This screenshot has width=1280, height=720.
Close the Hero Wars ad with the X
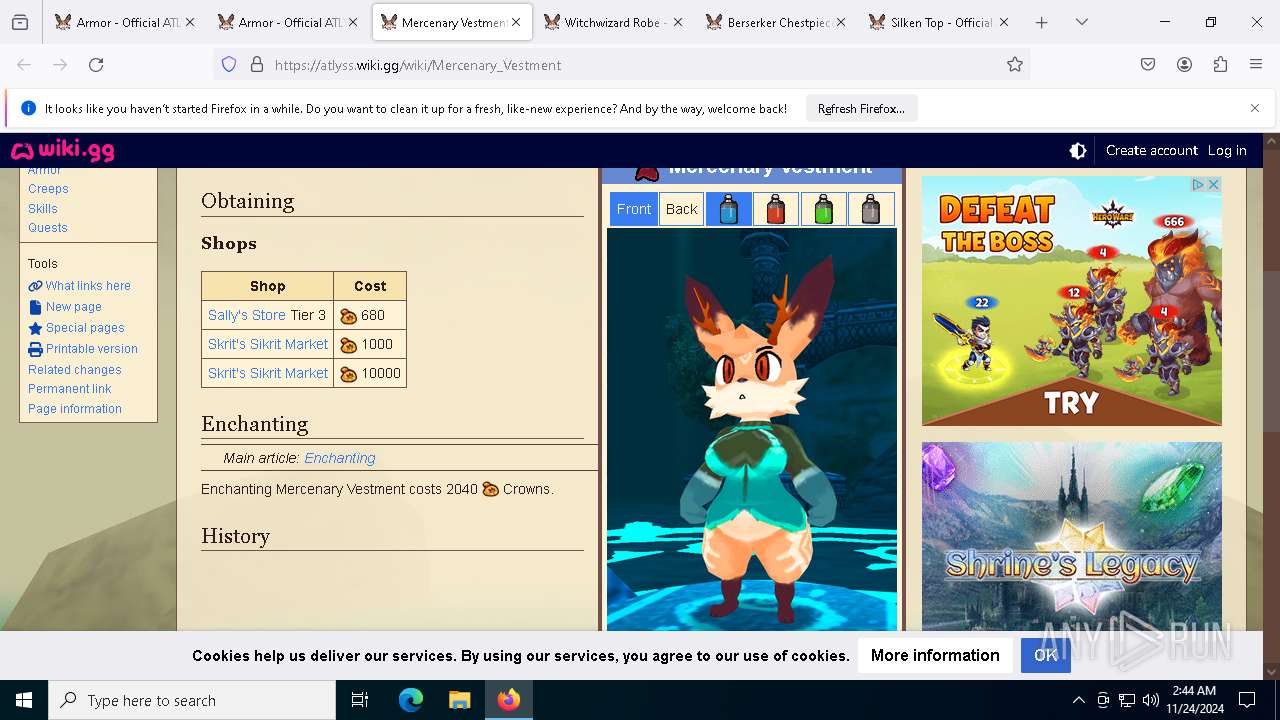coord(1213,185)
